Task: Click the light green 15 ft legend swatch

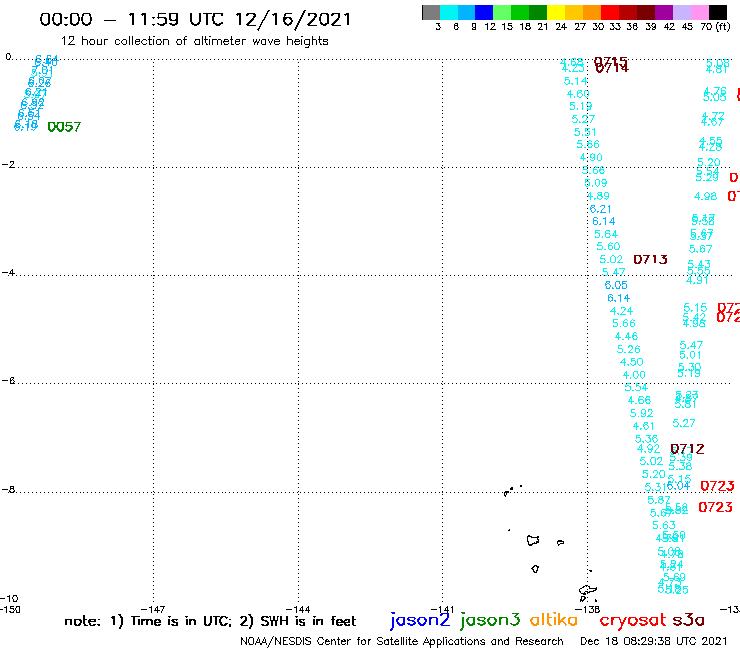Action: 502,12
